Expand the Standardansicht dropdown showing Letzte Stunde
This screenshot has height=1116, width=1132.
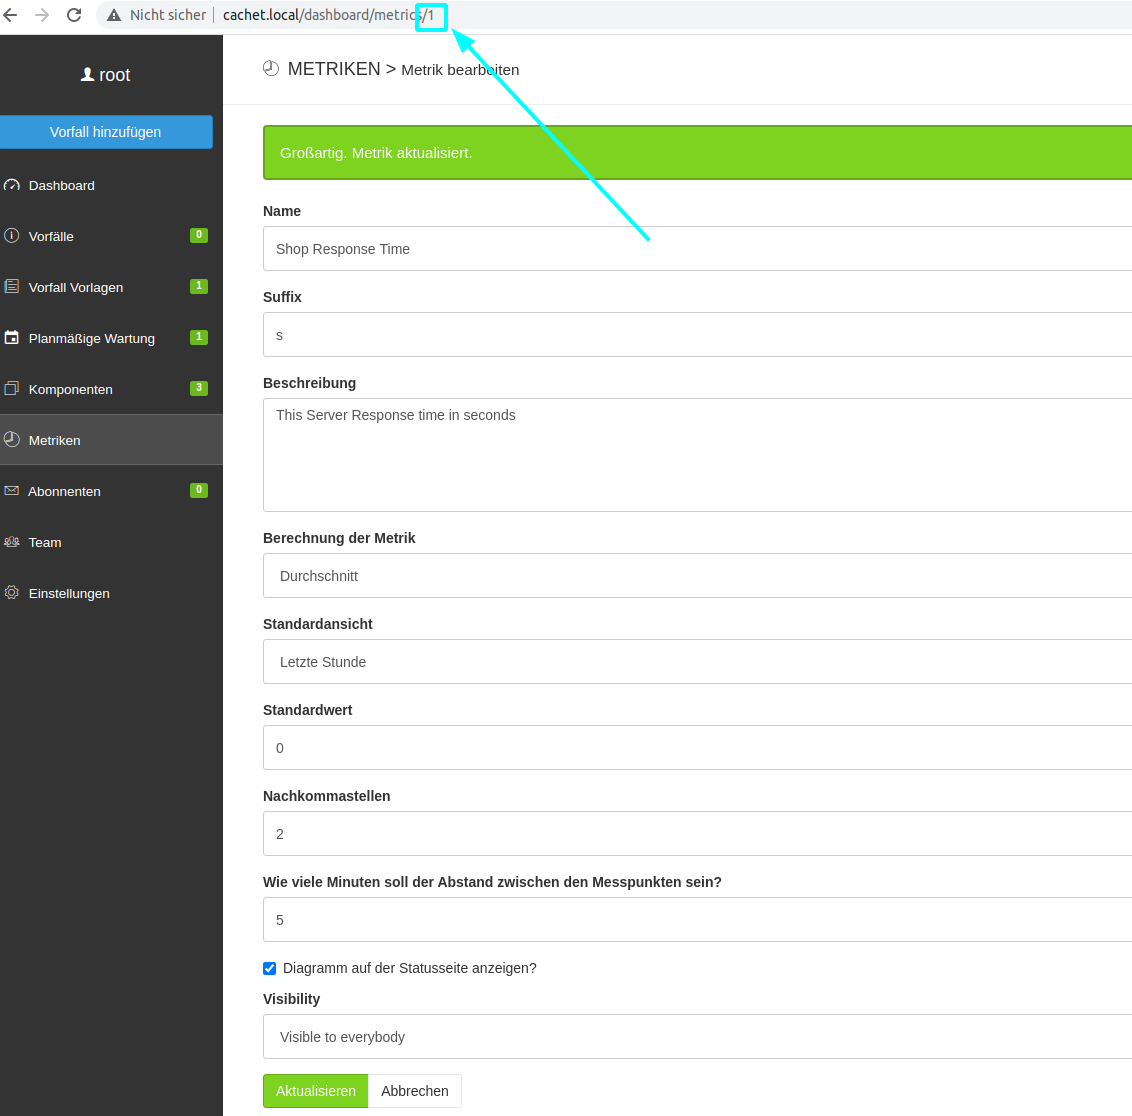point(697,662)
